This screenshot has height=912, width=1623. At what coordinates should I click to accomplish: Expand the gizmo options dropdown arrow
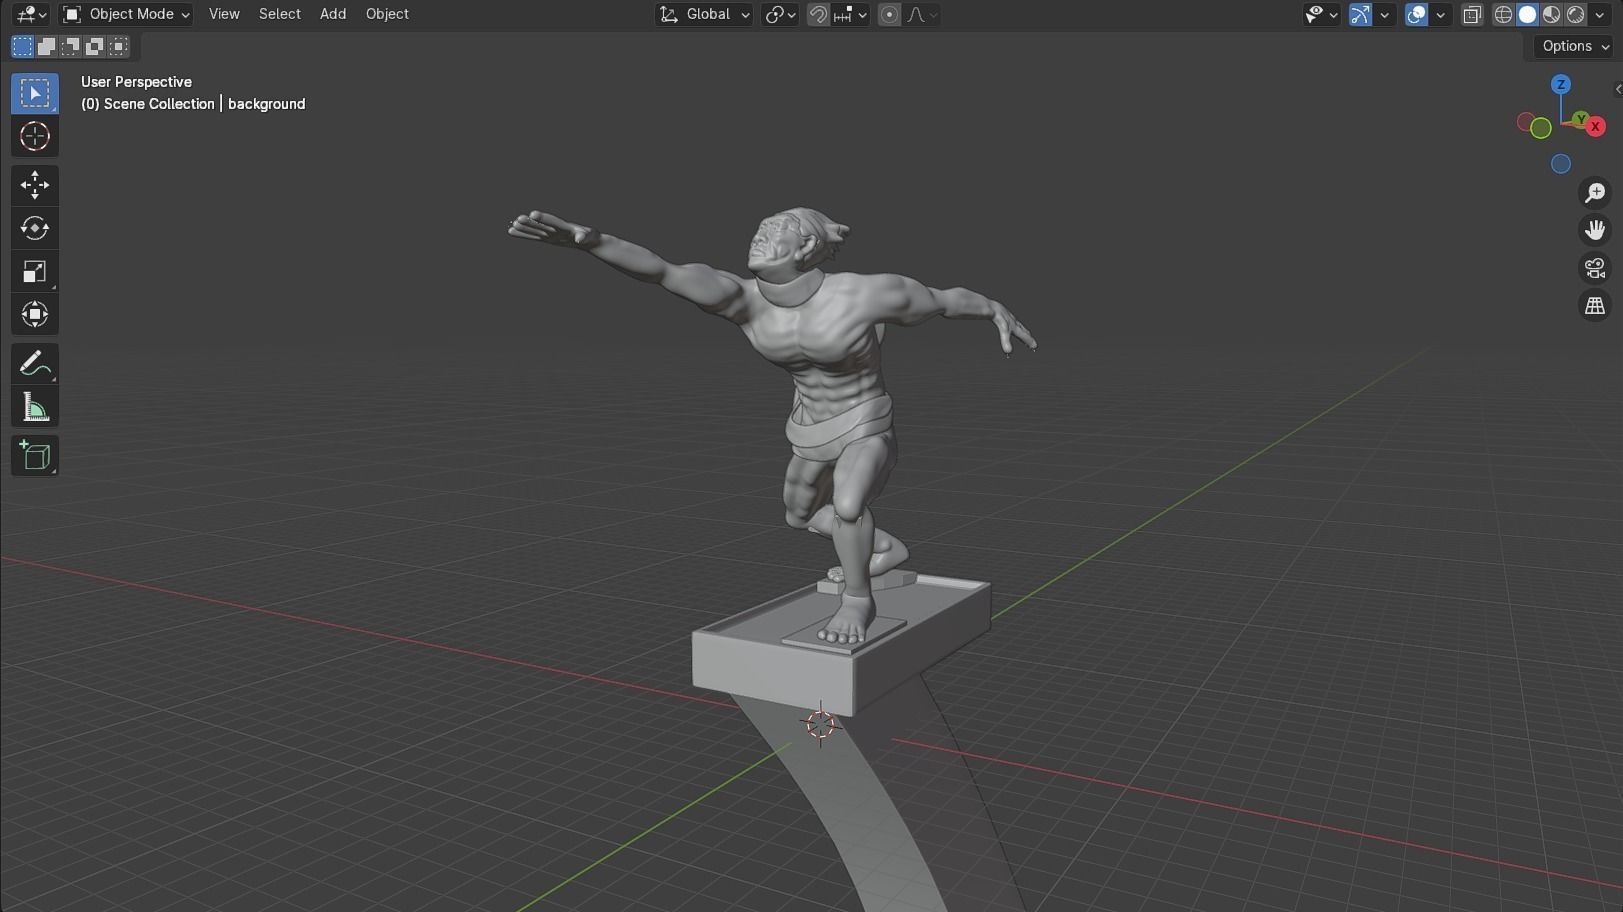(x=1384, y=14)
